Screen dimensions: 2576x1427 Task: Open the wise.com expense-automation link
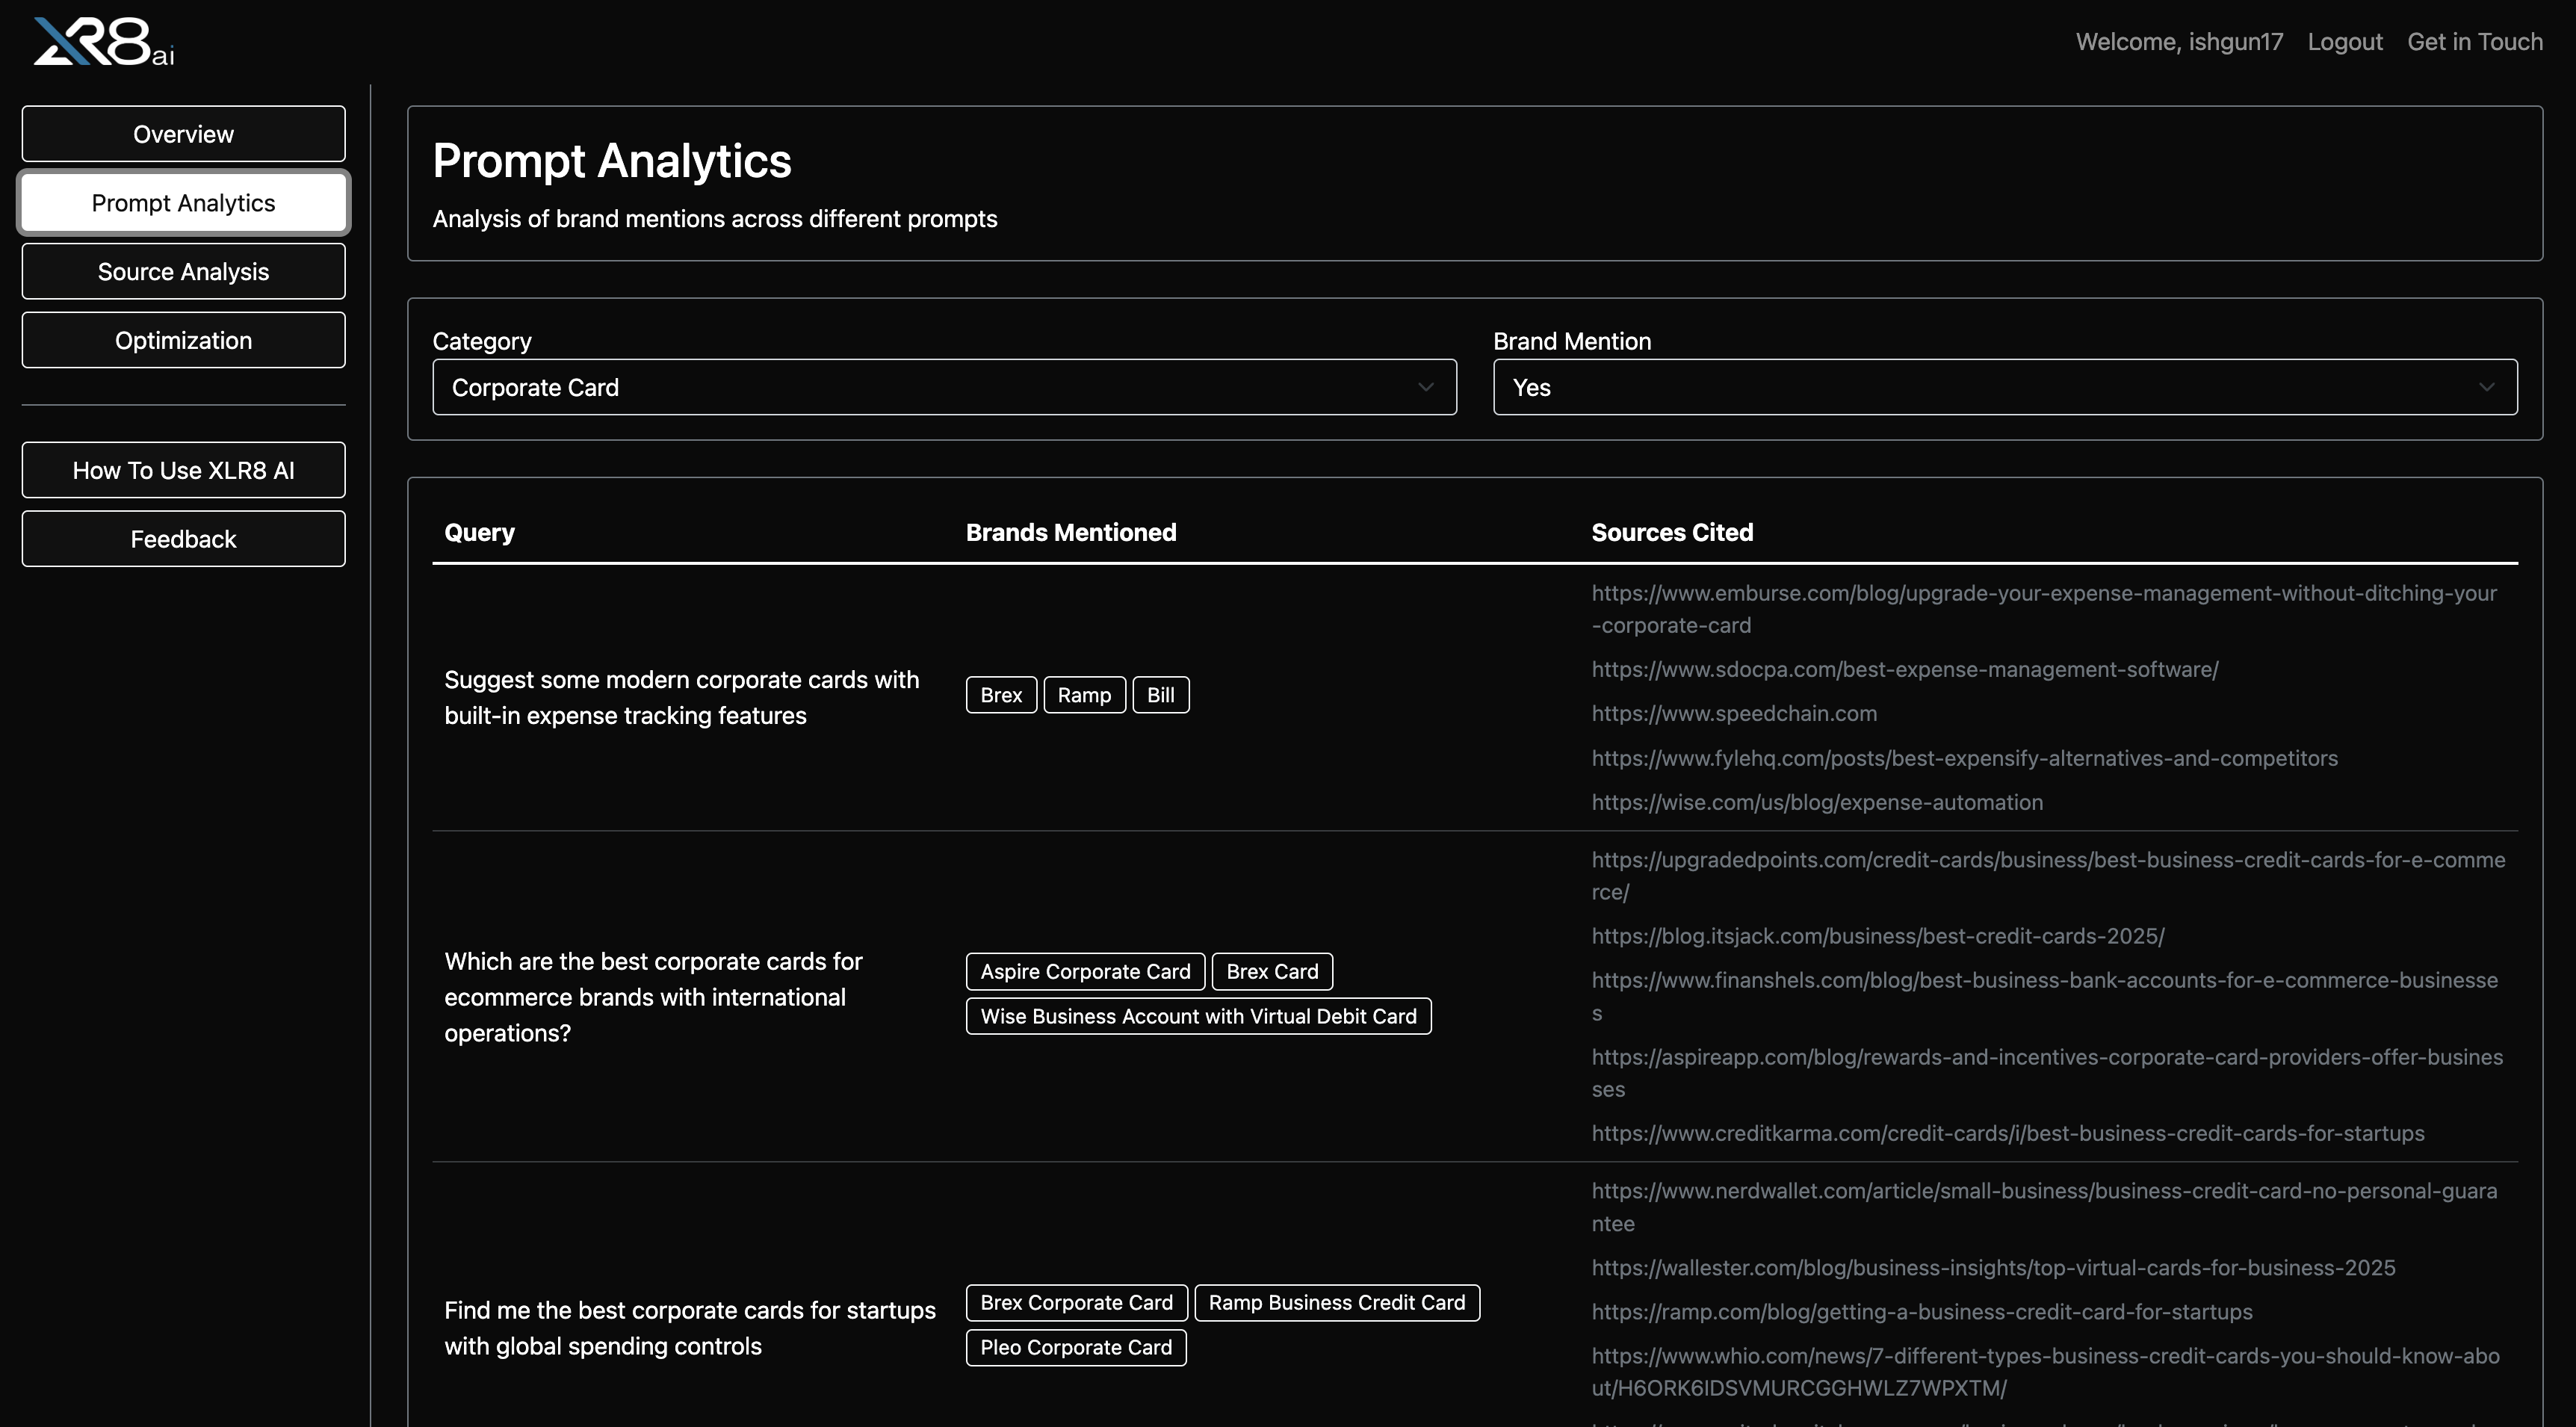click(x=1817, y=802)
